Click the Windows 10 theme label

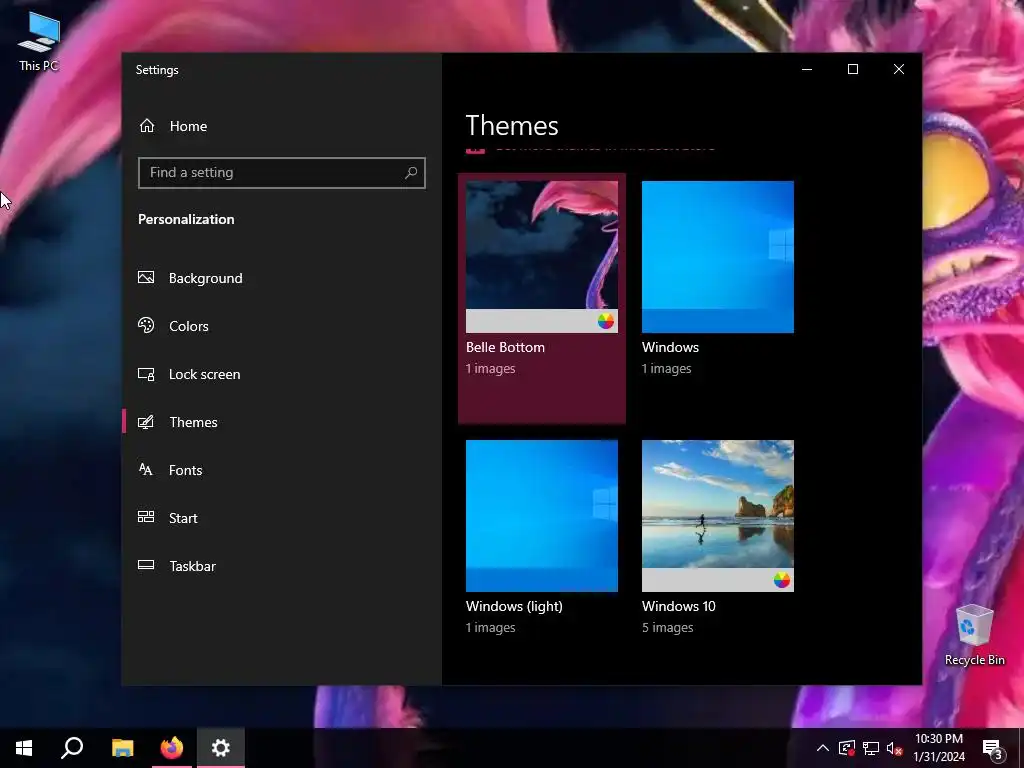(x=679, y=606)
